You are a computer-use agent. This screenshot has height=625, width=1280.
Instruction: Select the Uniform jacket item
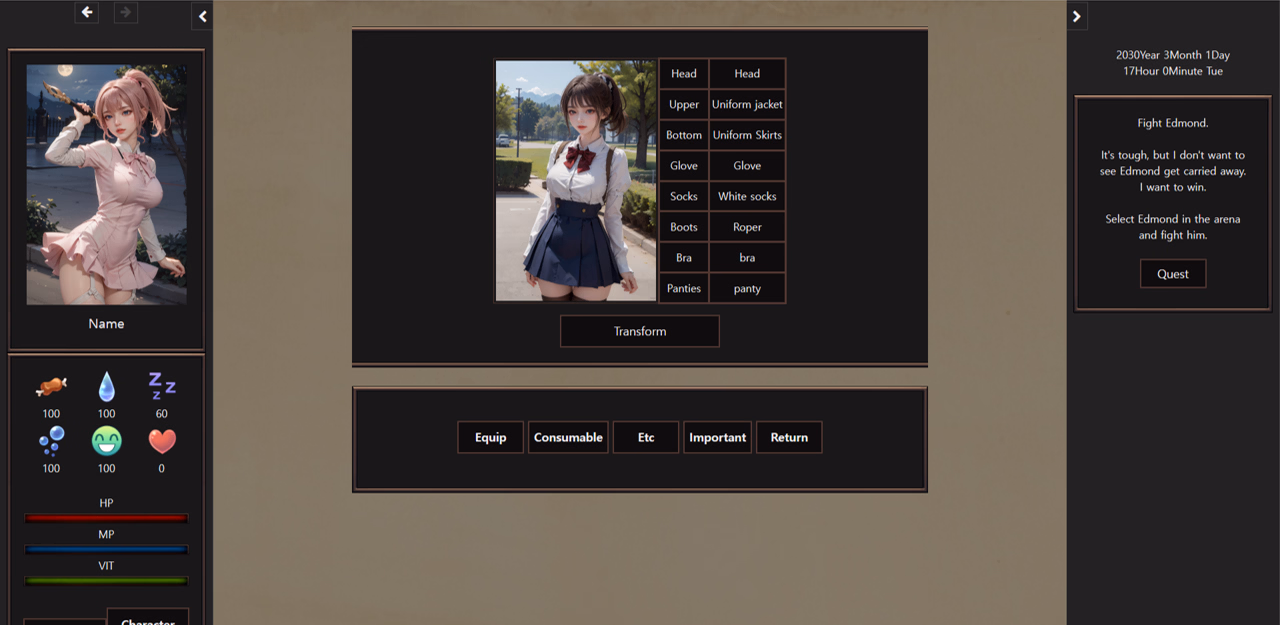click(x=747, y=104)
